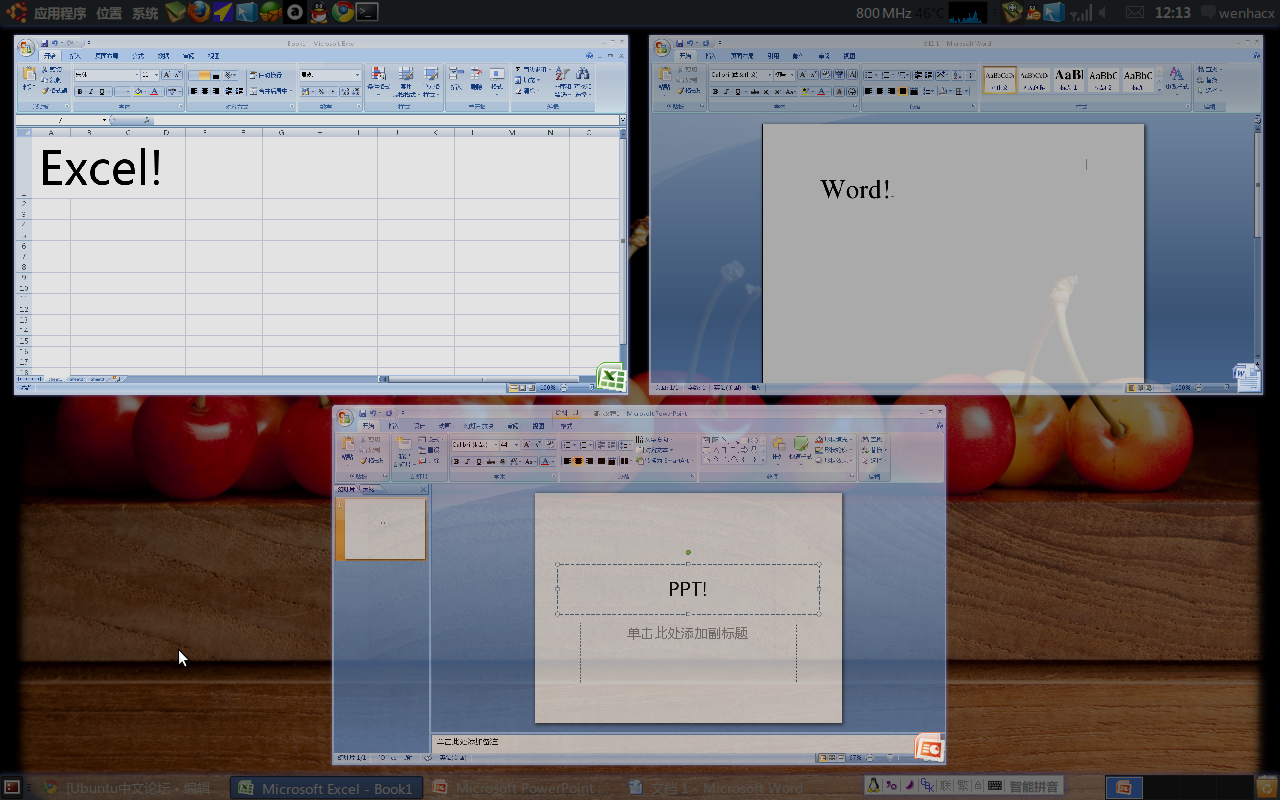Toggle Center alignment in PowerPoint ribbon
Viewport: 1280px width, 800px height.
578,461
